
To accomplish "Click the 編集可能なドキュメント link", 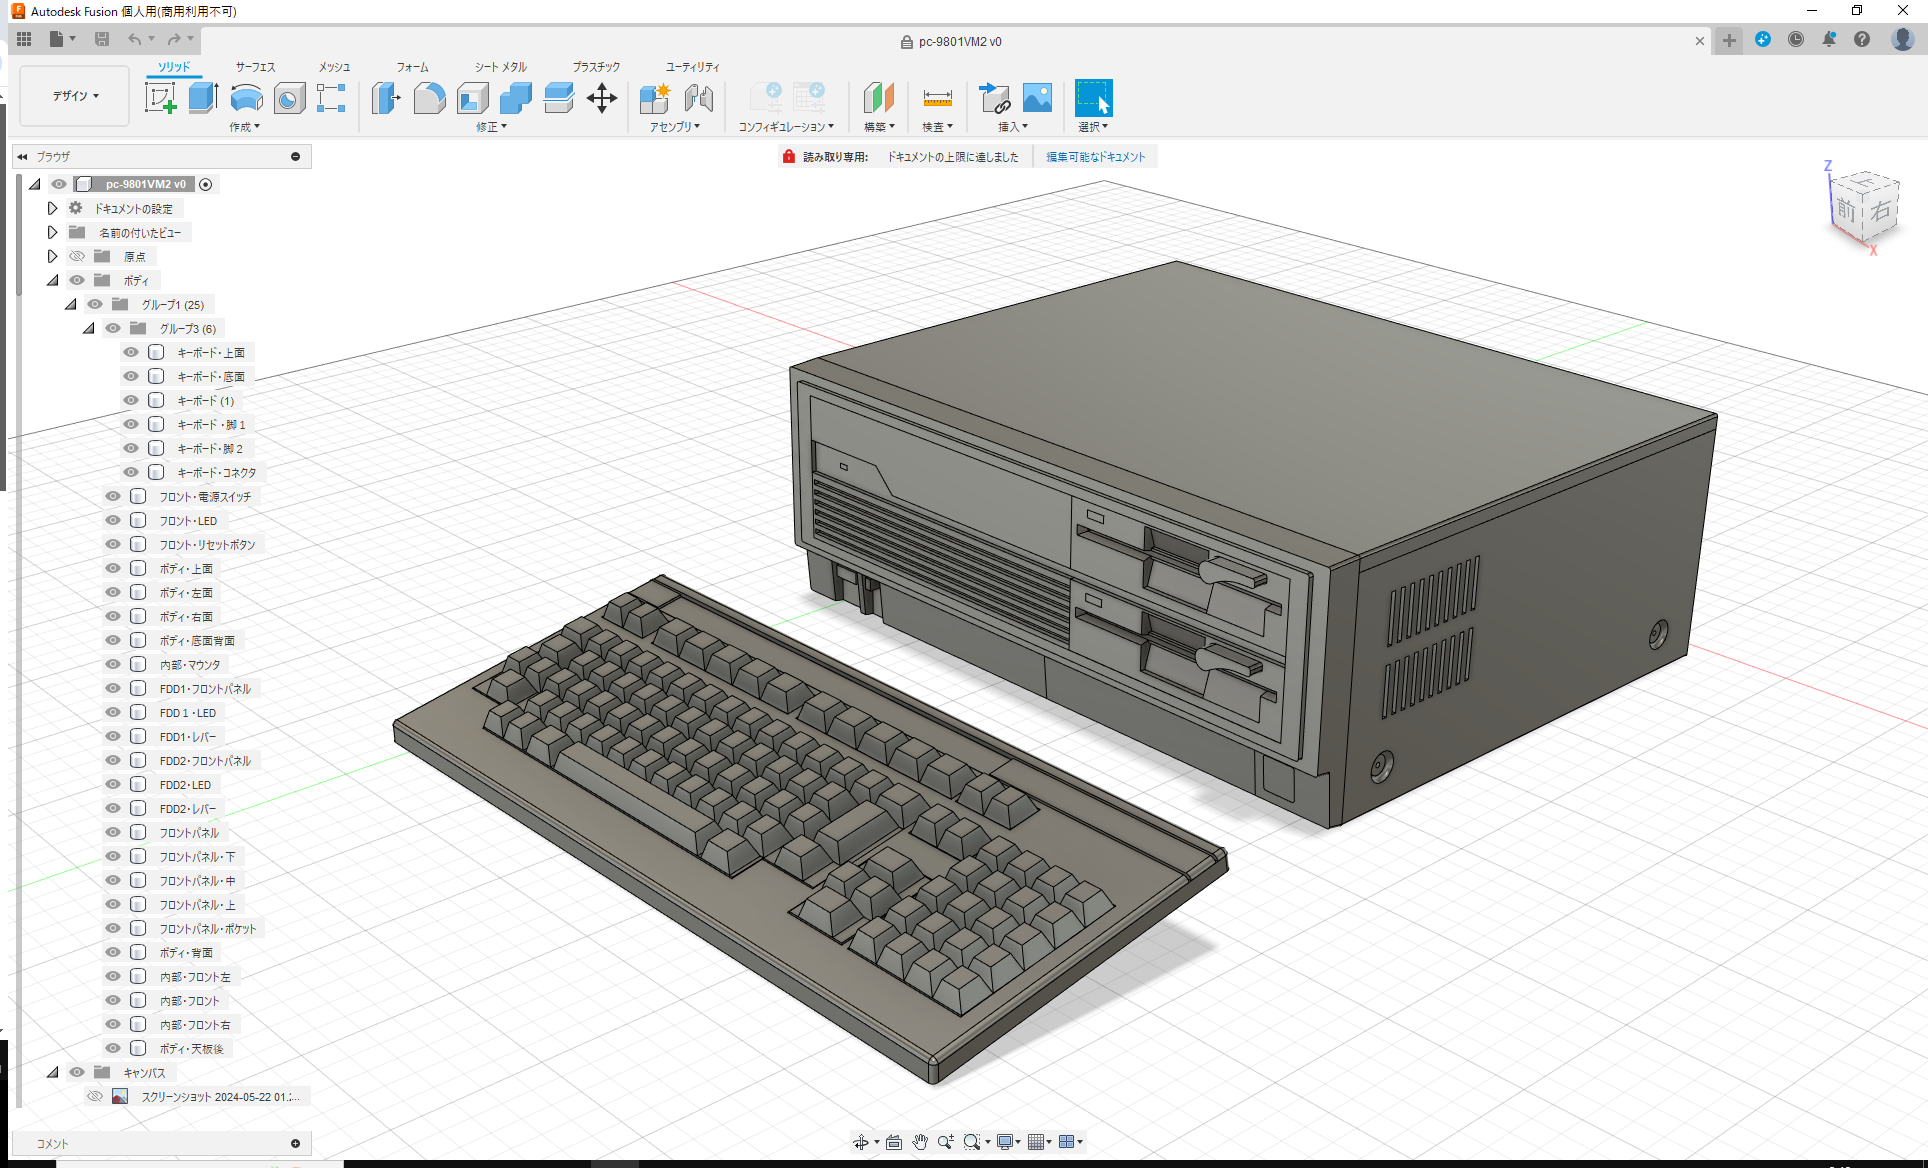I will point(1095,156).
